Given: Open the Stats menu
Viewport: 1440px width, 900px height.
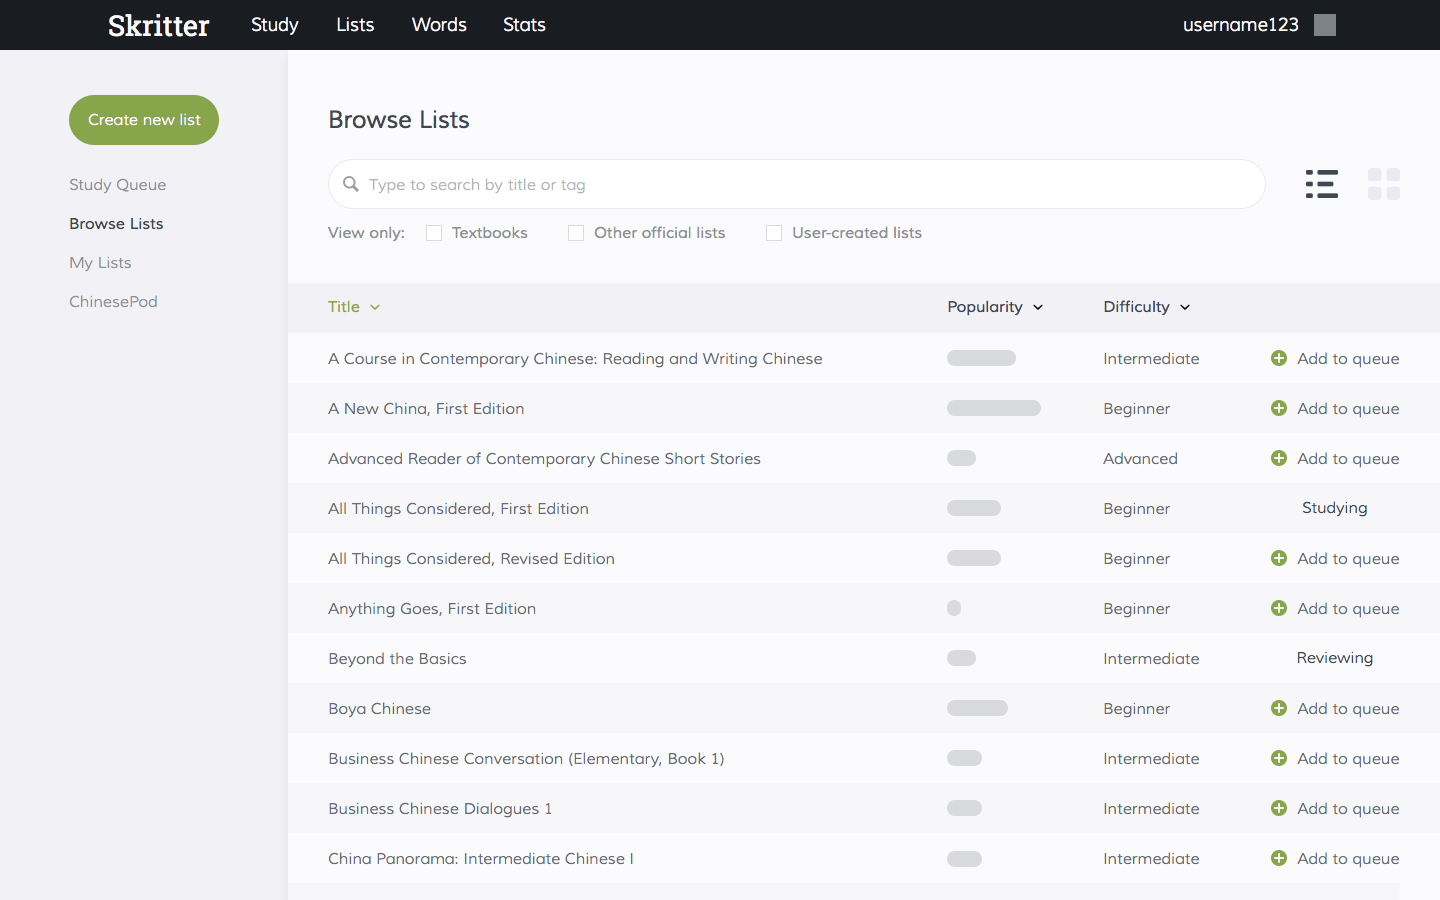Looking at the screenshot, I should click(x=524, y=25).
